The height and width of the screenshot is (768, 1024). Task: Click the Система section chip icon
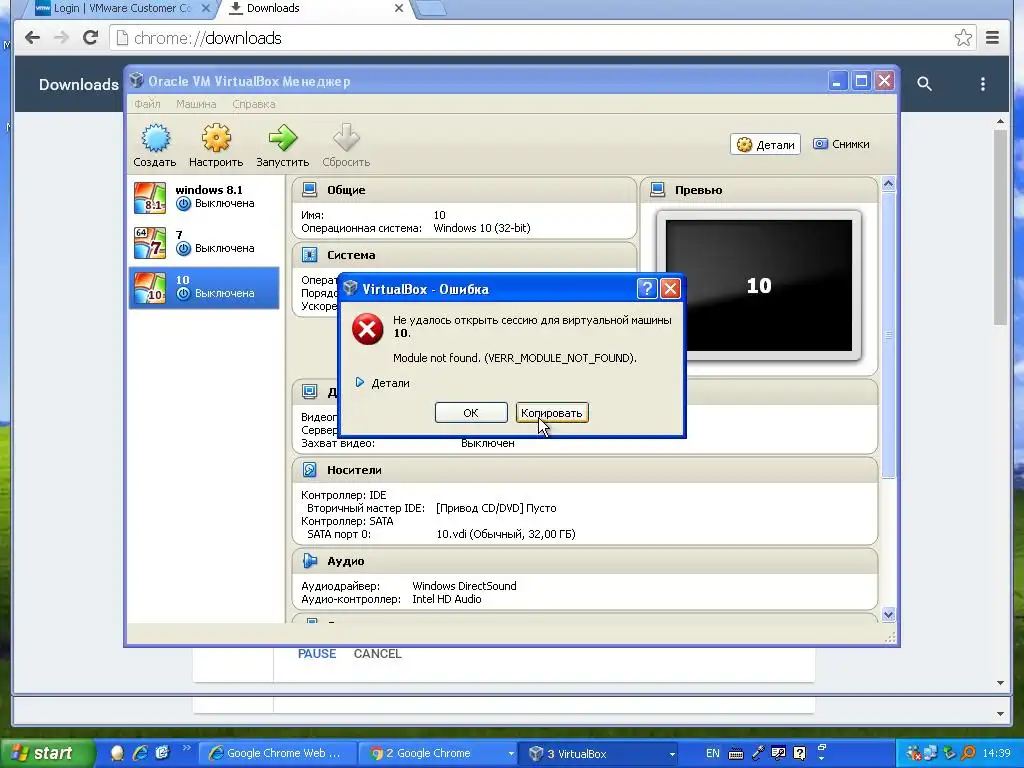coord(310,255)
